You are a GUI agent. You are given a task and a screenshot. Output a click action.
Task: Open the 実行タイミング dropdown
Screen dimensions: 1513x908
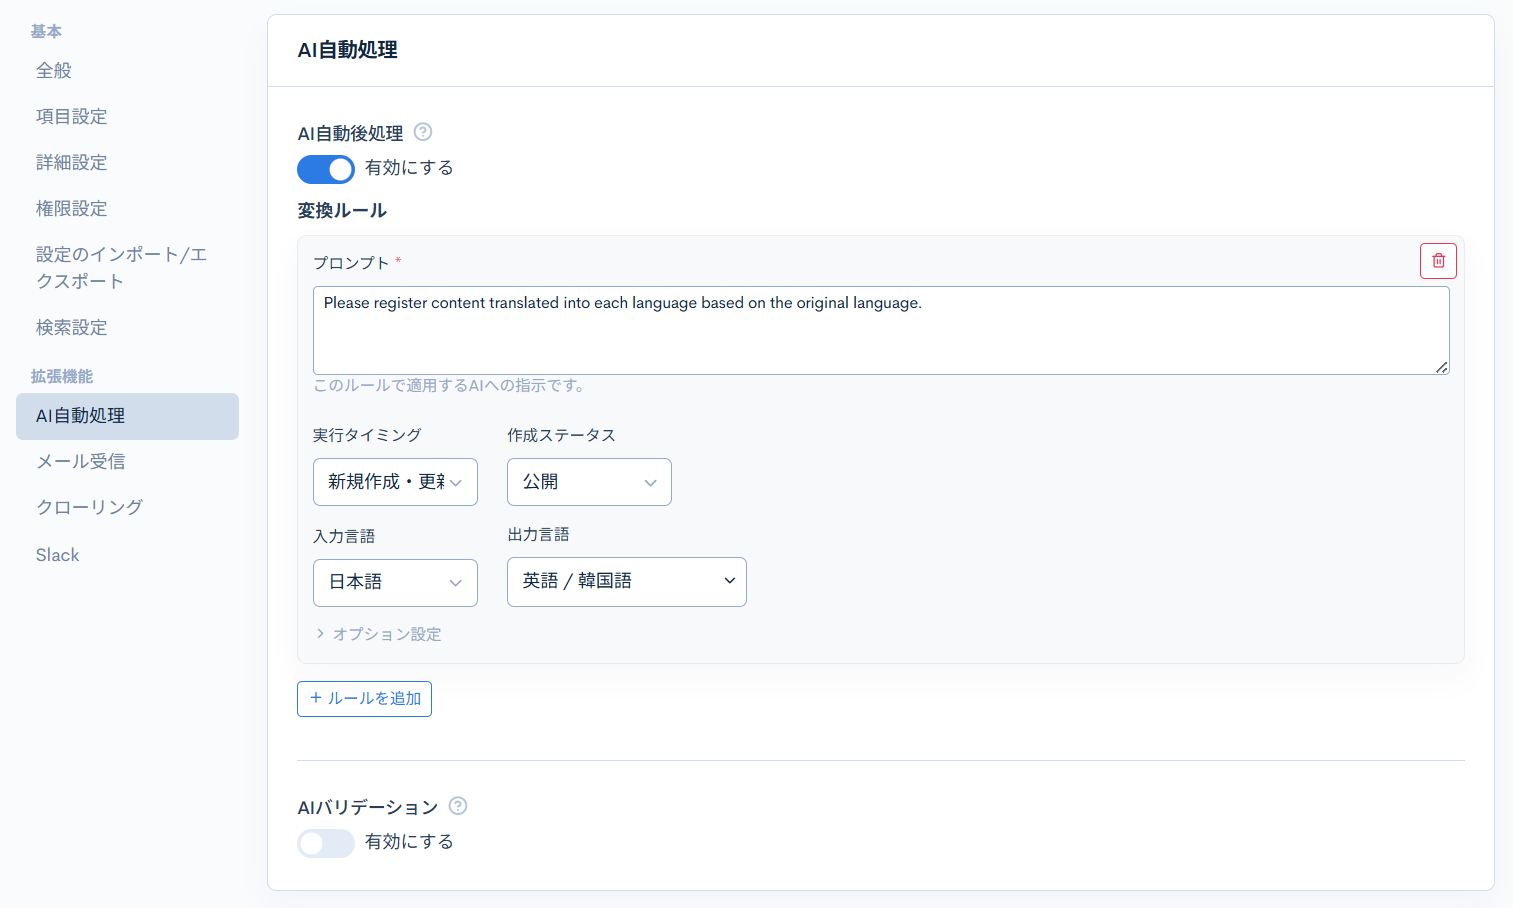[395, 482]
